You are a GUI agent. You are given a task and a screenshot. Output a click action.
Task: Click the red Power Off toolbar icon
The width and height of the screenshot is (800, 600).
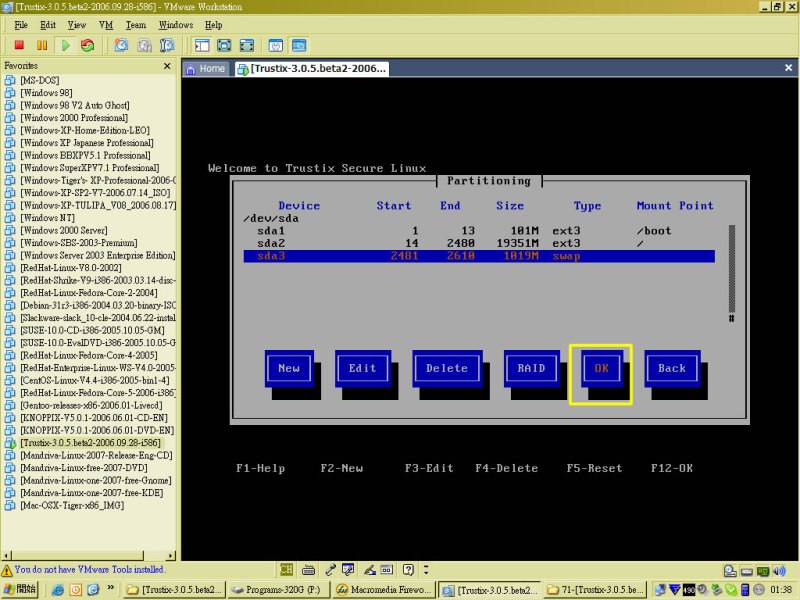click(19, 45)
